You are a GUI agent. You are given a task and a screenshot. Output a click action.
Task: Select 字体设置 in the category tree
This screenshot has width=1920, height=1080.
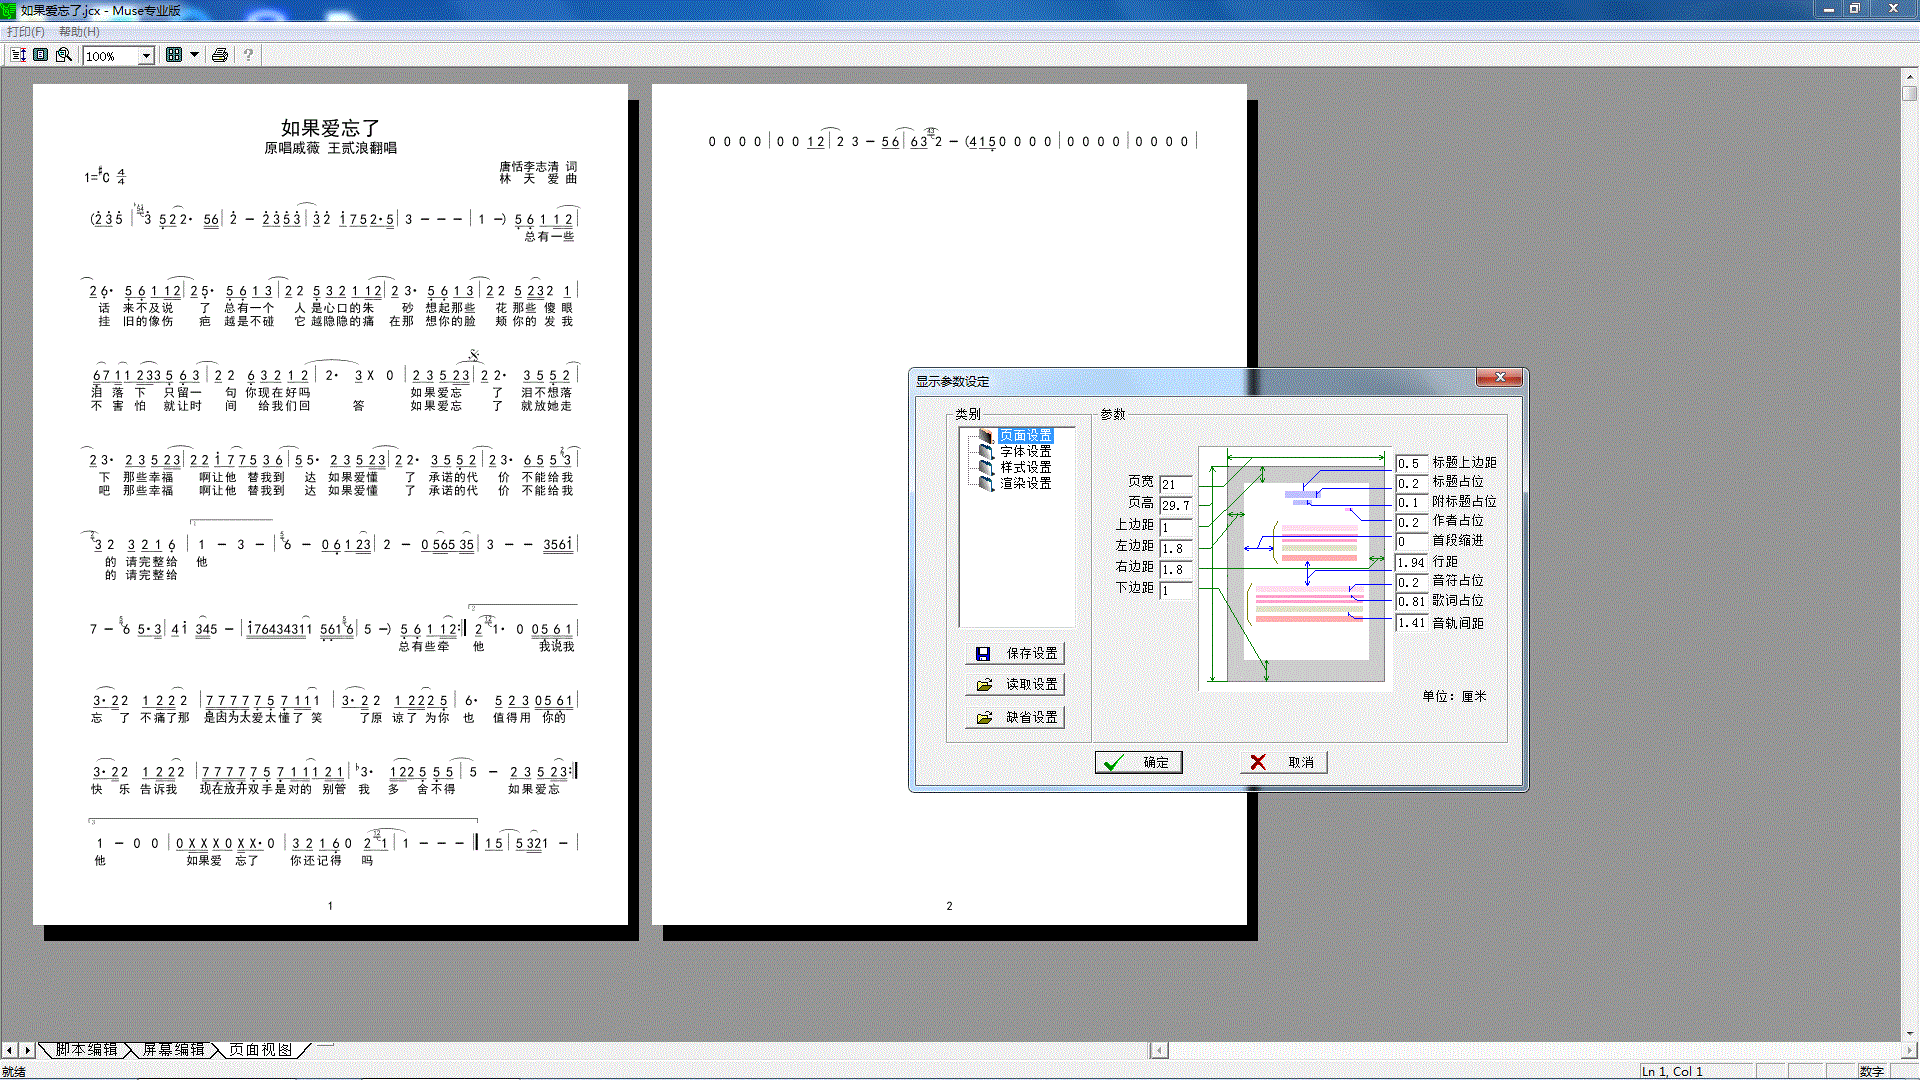1025,452
